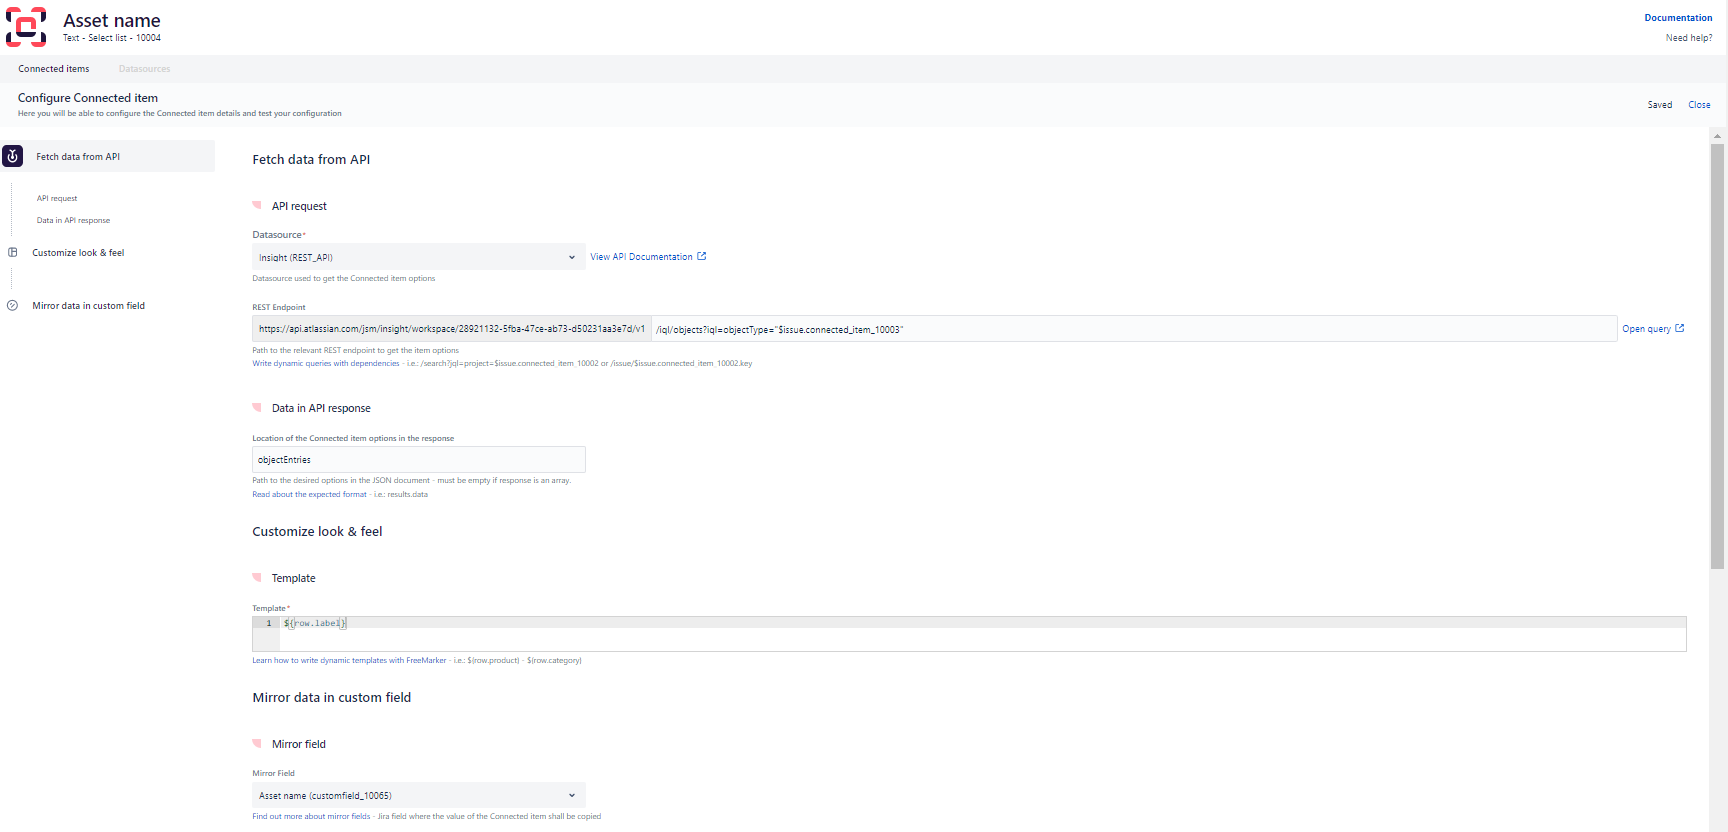Follow the Write dynamic queries with dependencies link
The height and width of the screenshot is (832, 1728).
click(x=326, y=364)
